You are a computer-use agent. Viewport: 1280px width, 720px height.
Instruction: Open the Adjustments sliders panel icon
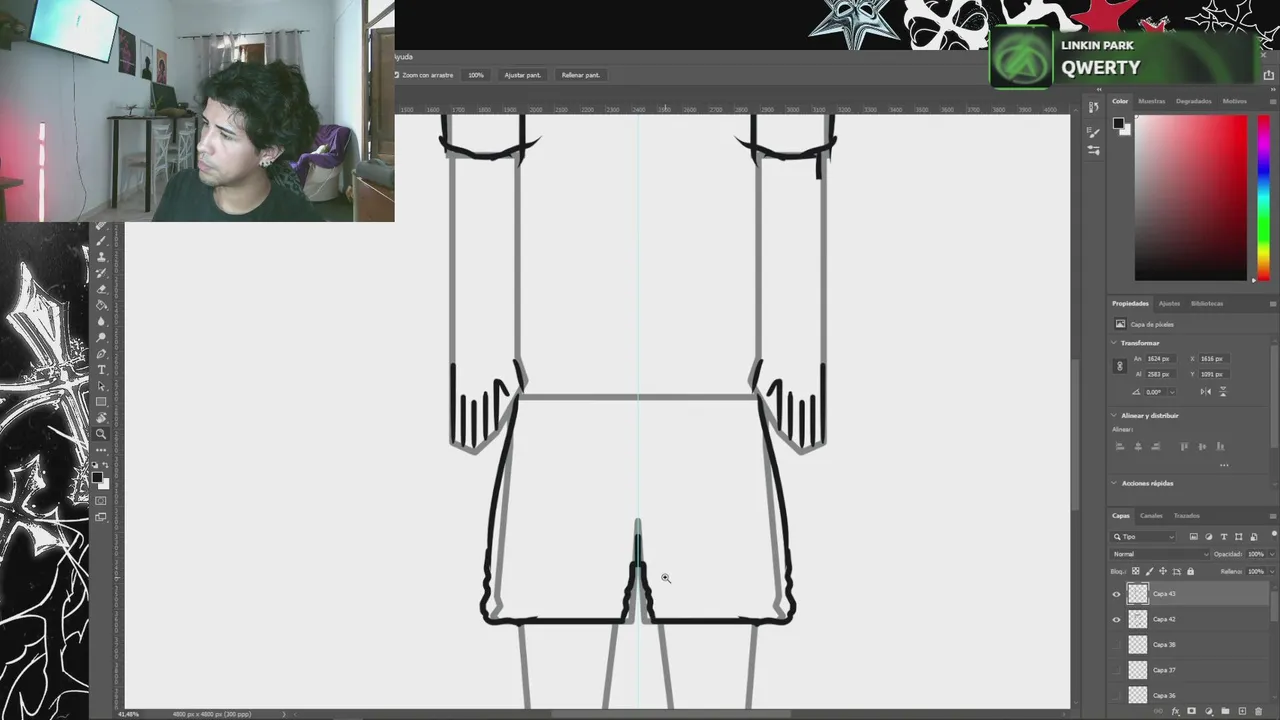[x=1094, y=150]
